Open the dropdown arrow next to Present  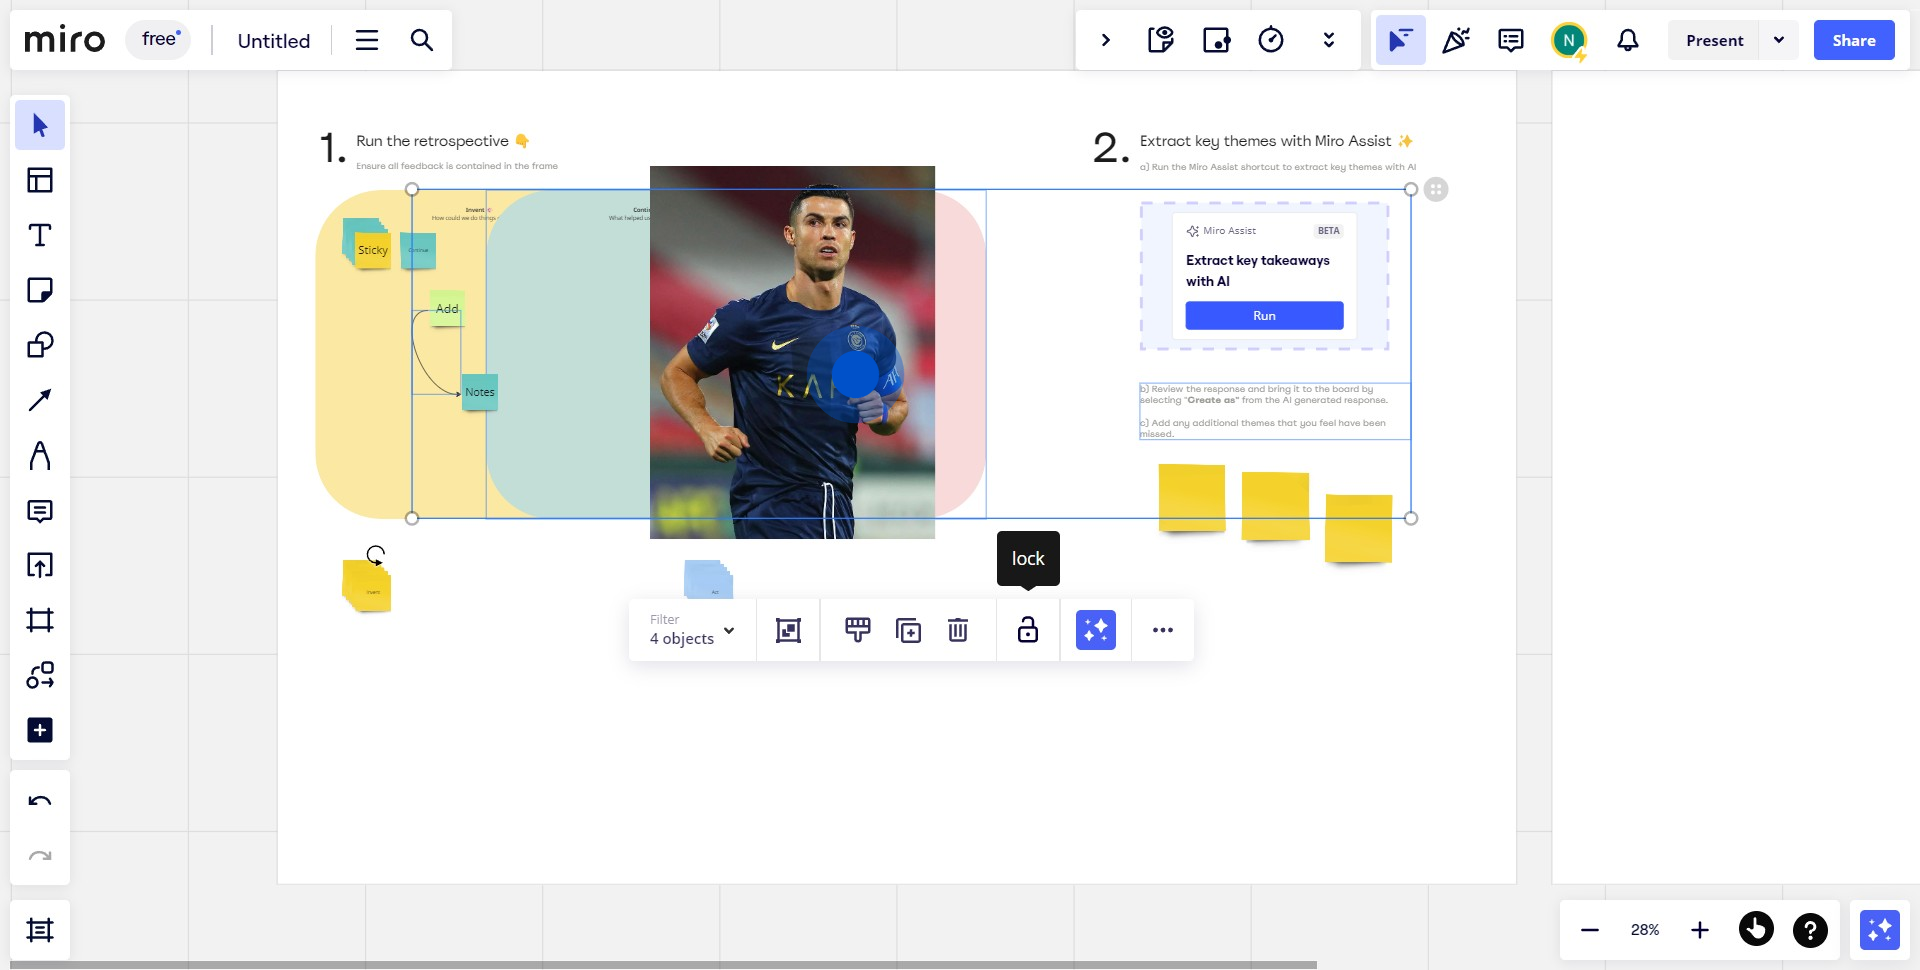click(1779, 40)
